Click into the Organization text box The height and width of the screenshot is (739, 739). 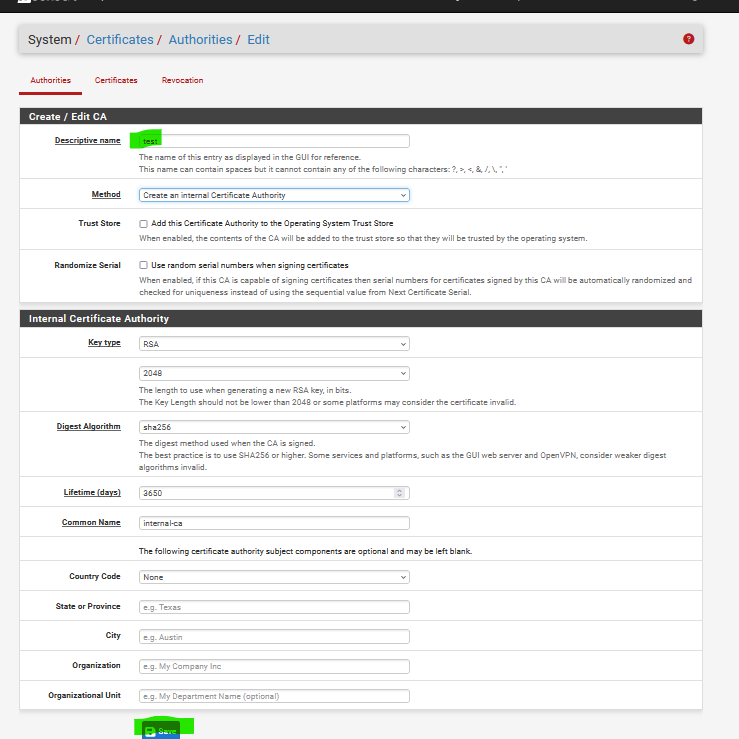[274, 666]
